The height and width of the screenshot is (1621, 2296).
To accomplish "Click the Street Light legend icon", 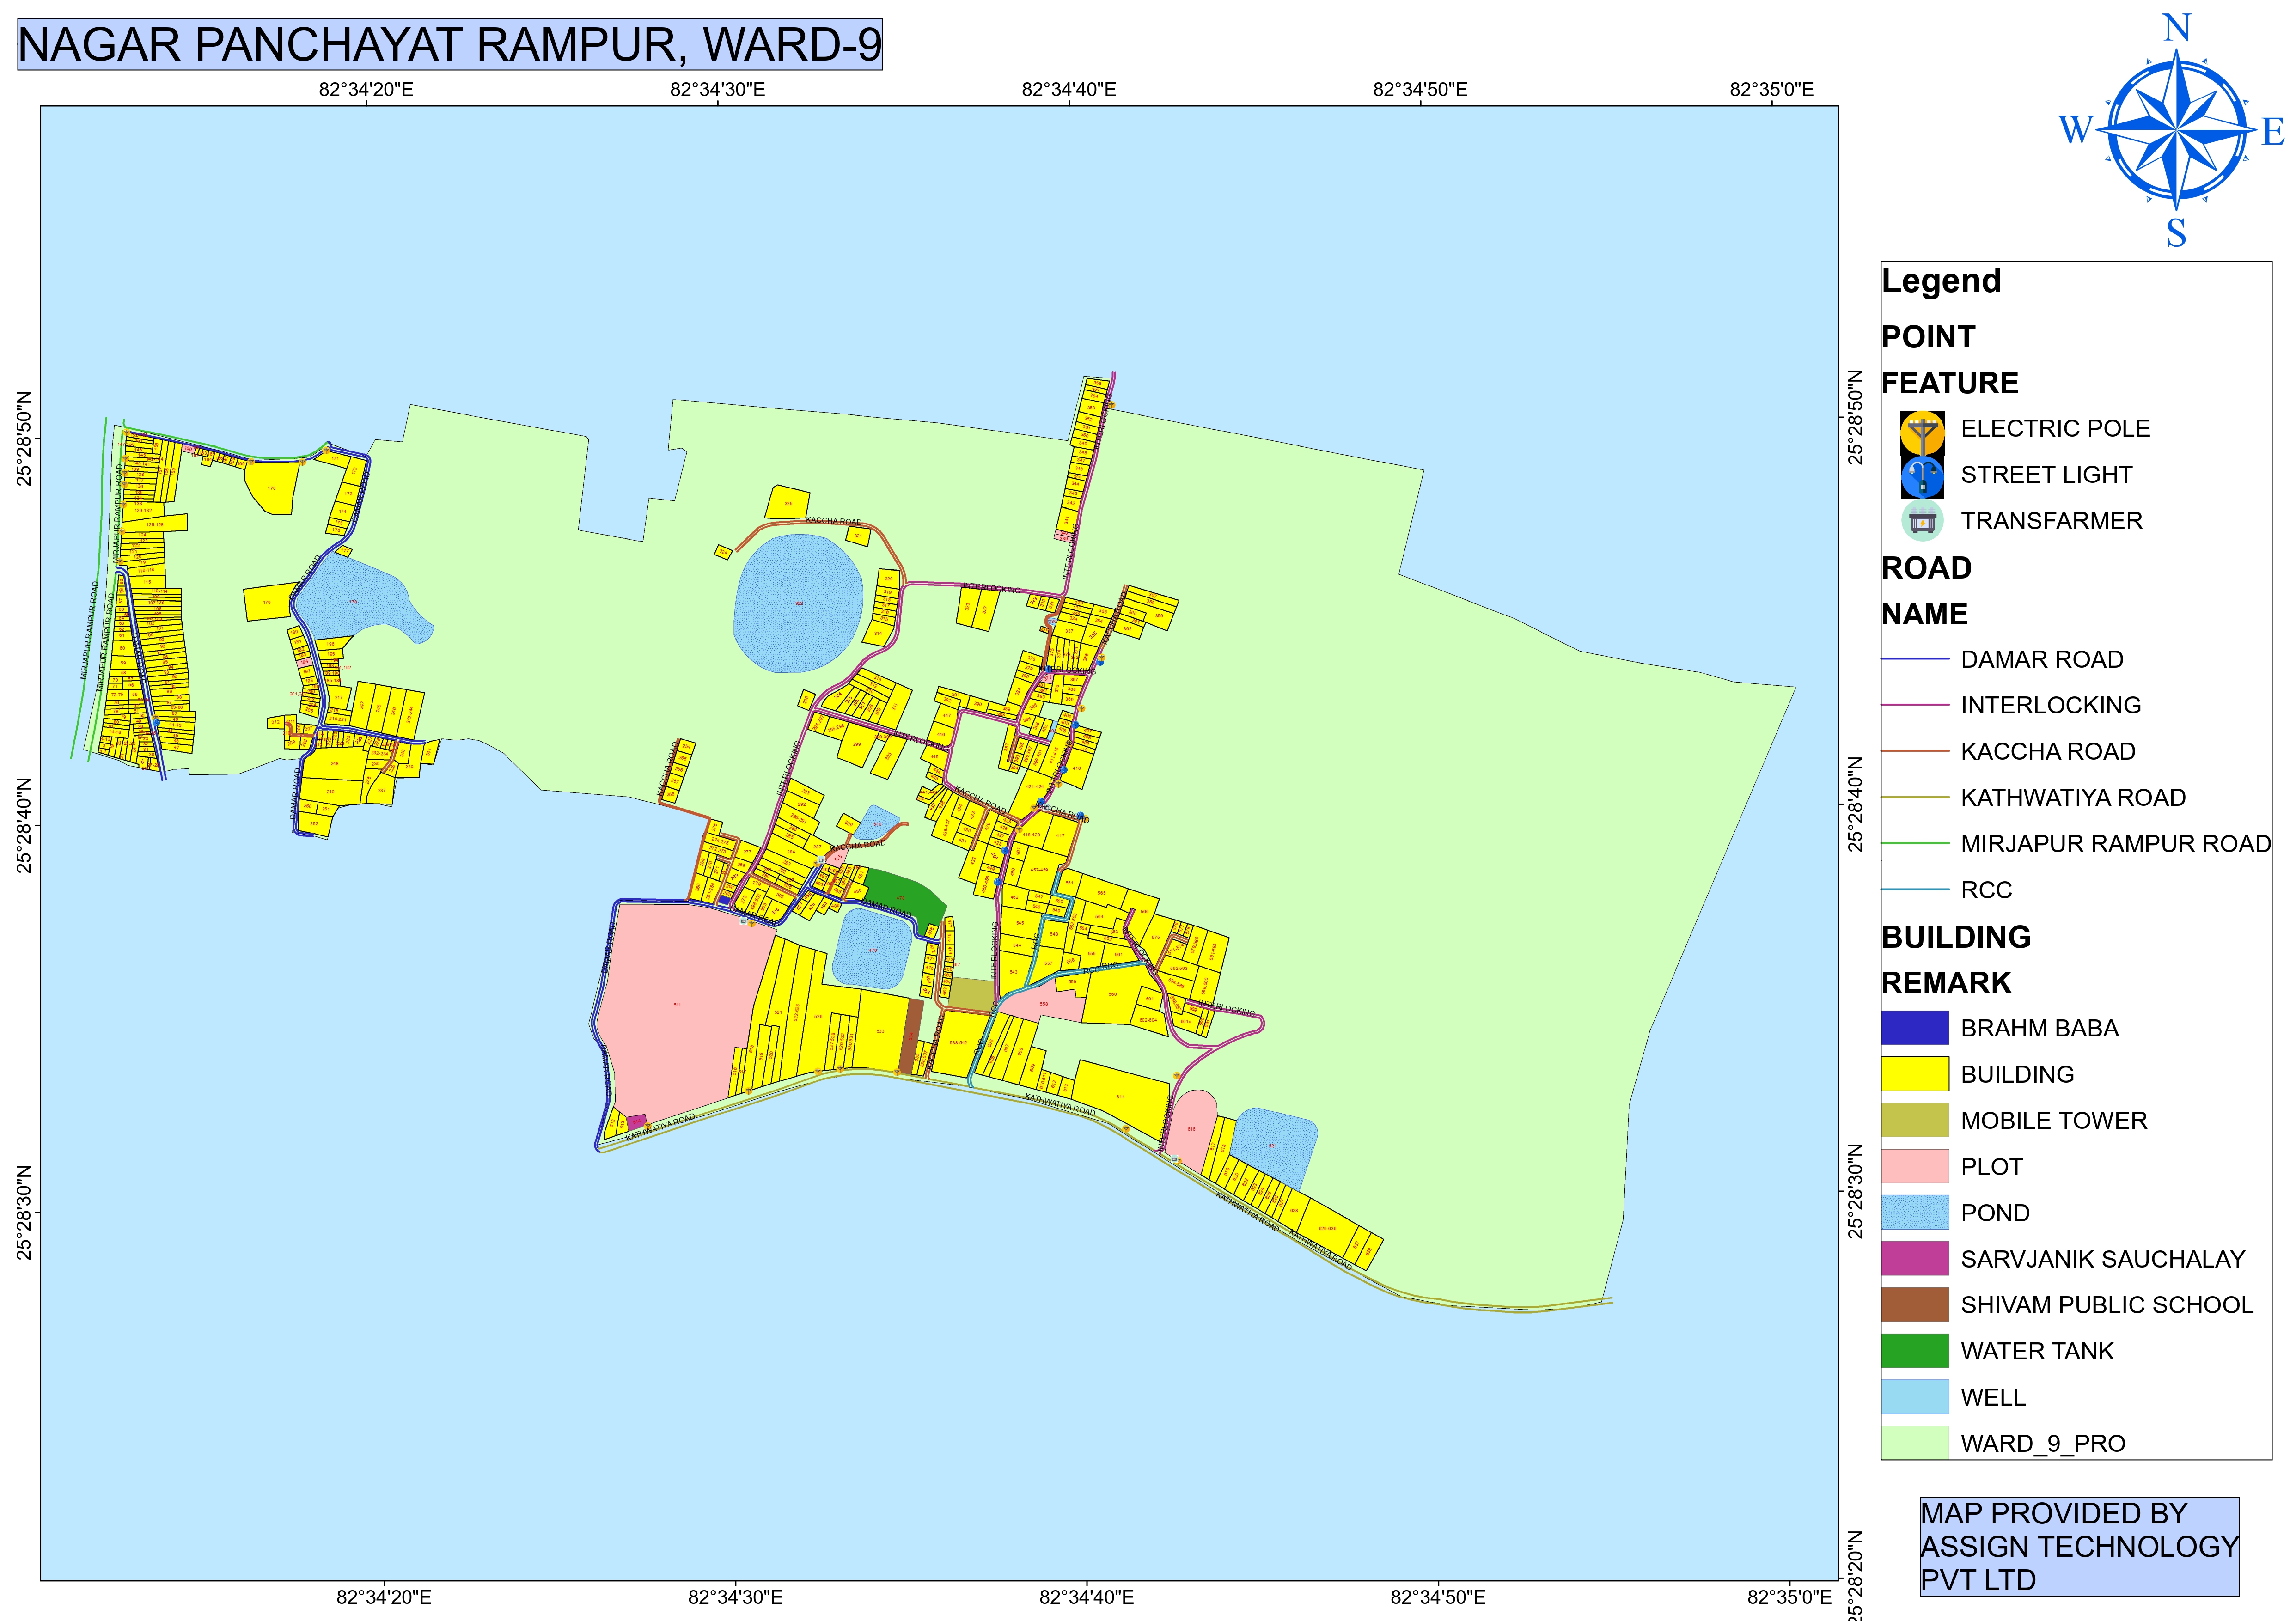I will (1922, 476).
